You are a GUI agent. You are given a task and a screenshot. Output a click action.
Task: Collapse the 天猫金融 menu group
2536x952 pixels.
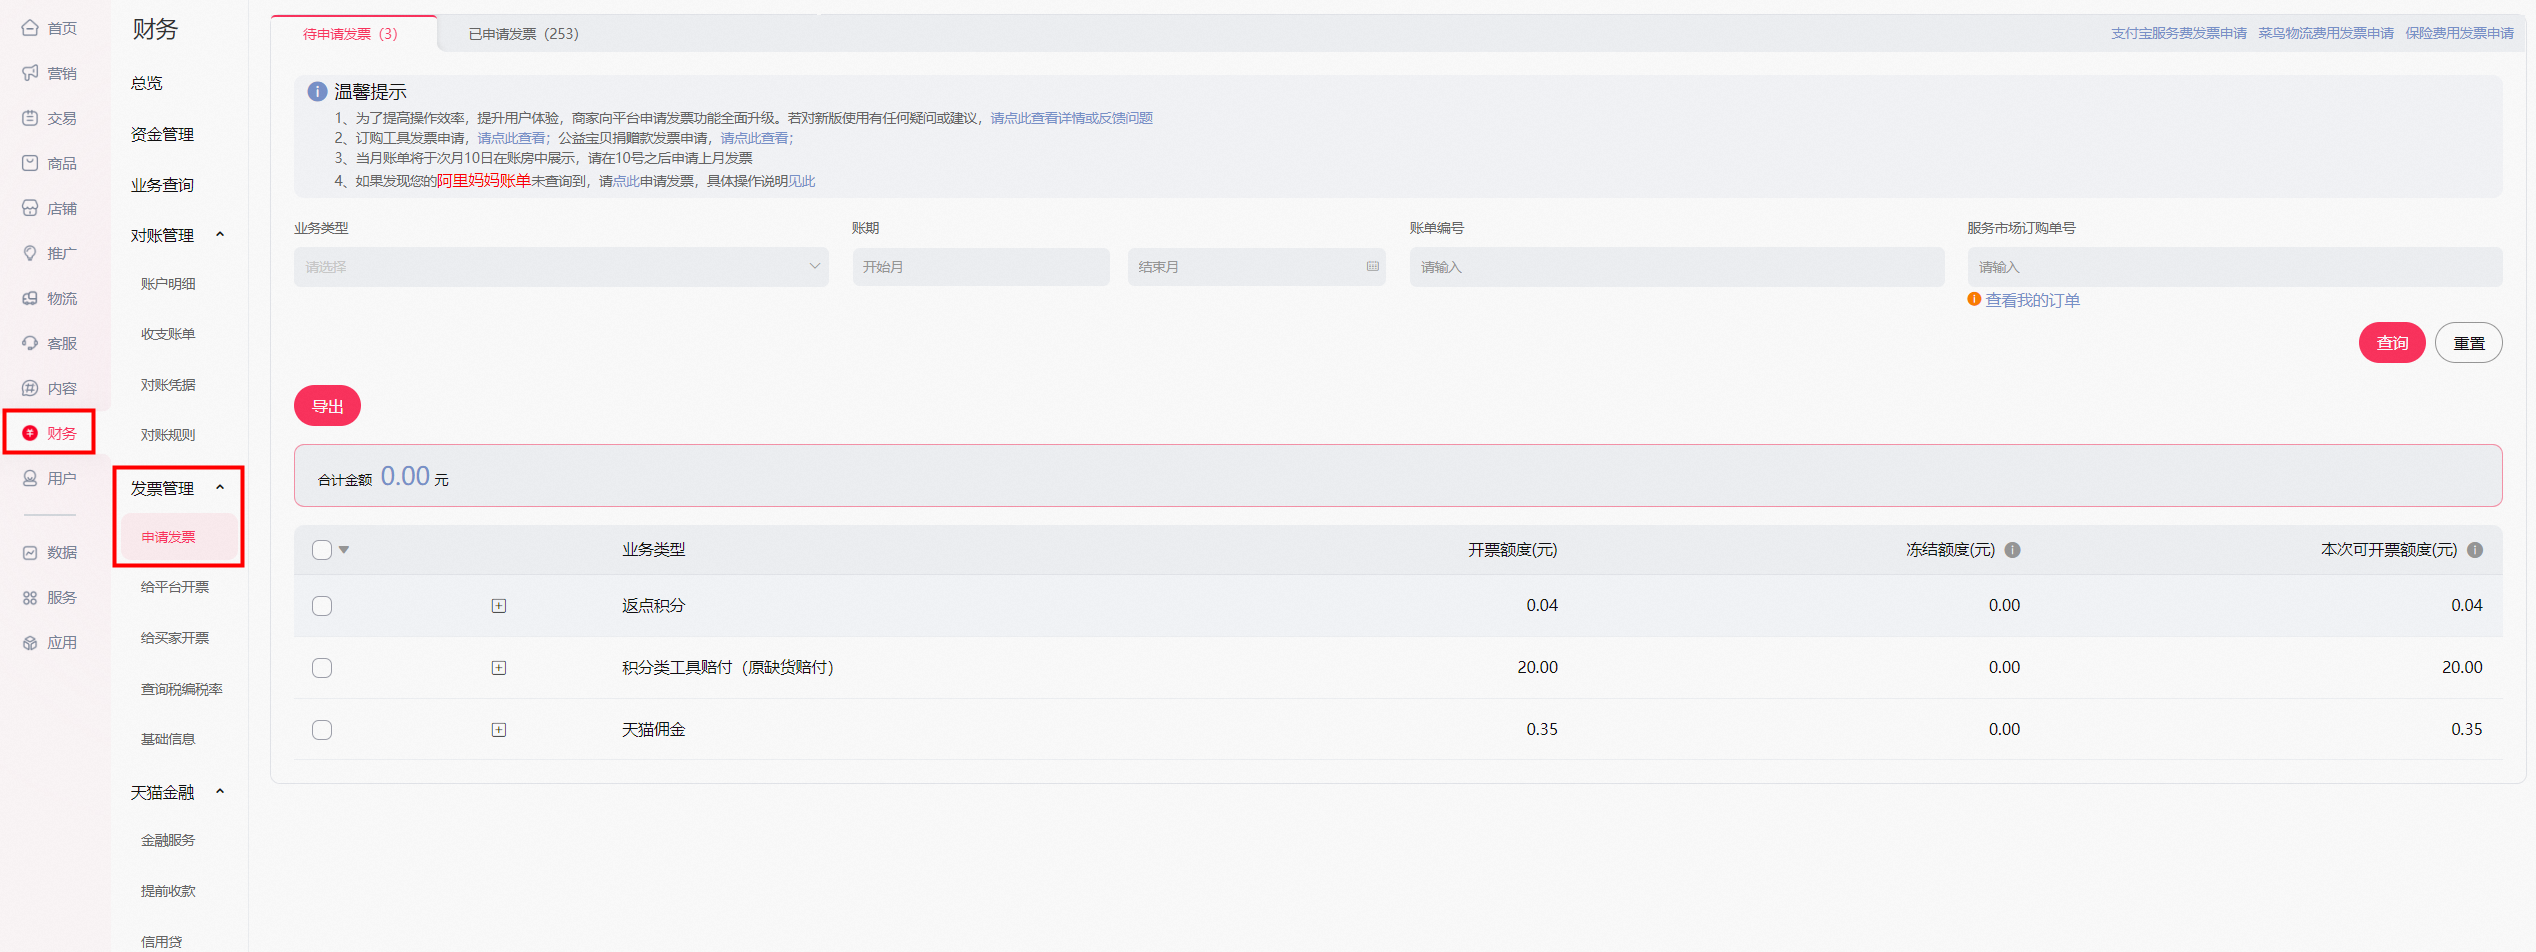tap(220, 792)
